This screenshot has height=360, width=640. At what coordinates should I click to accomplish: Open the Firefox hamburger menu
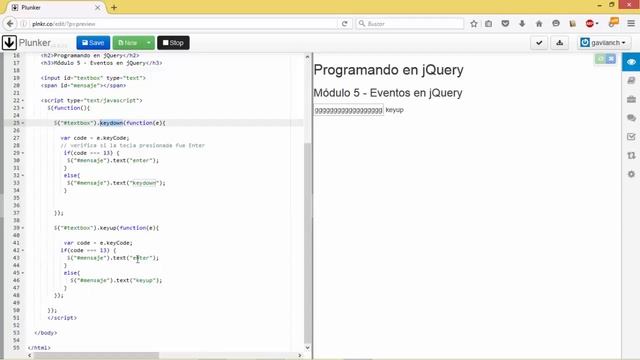[631, 24]
